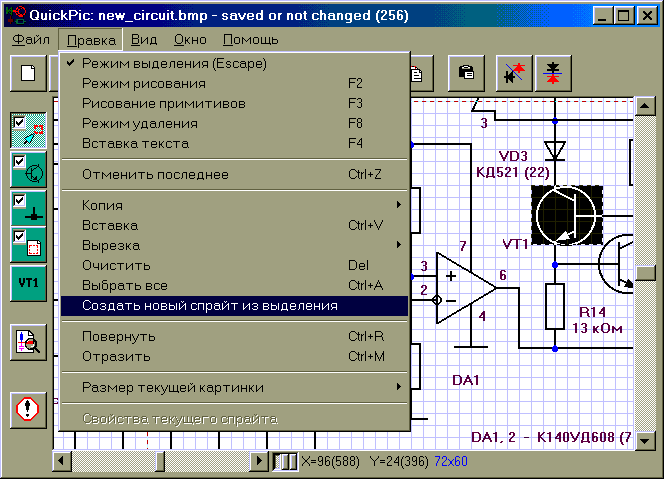Click the mirror/flip sprite toolbar icon
The height and width of the screenshot is (479, 664).
(552, 74)
